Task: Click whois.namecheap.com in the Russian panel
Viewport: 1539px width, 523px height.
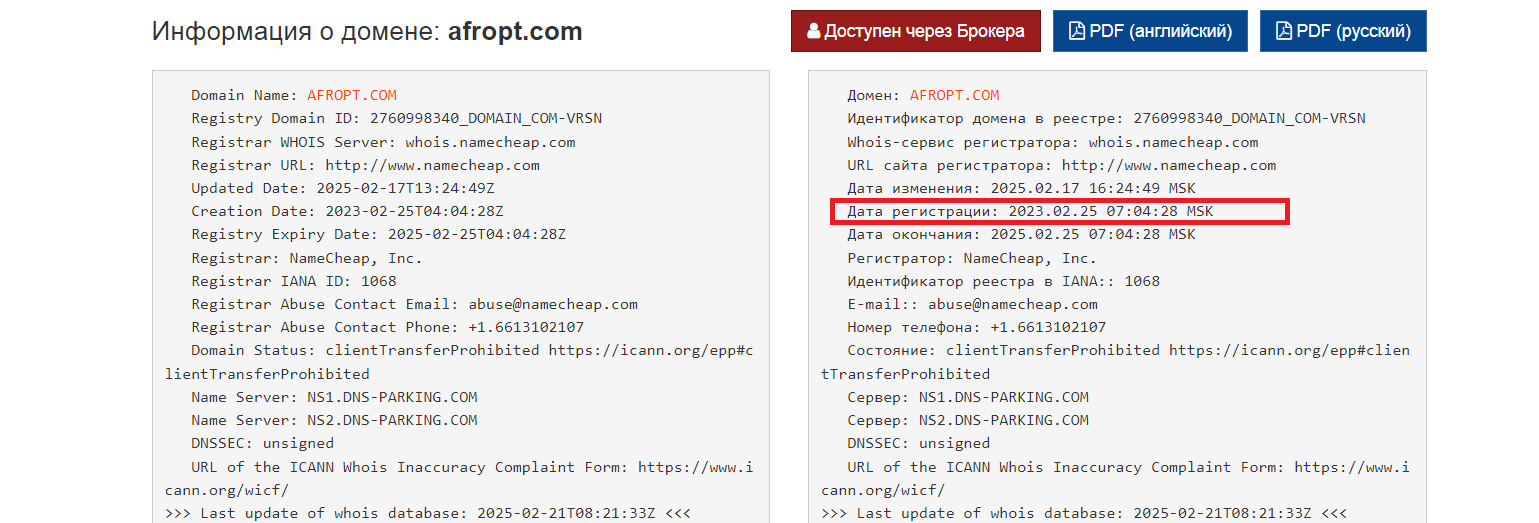Action: pyautogui.click(x=1173, y=142)
